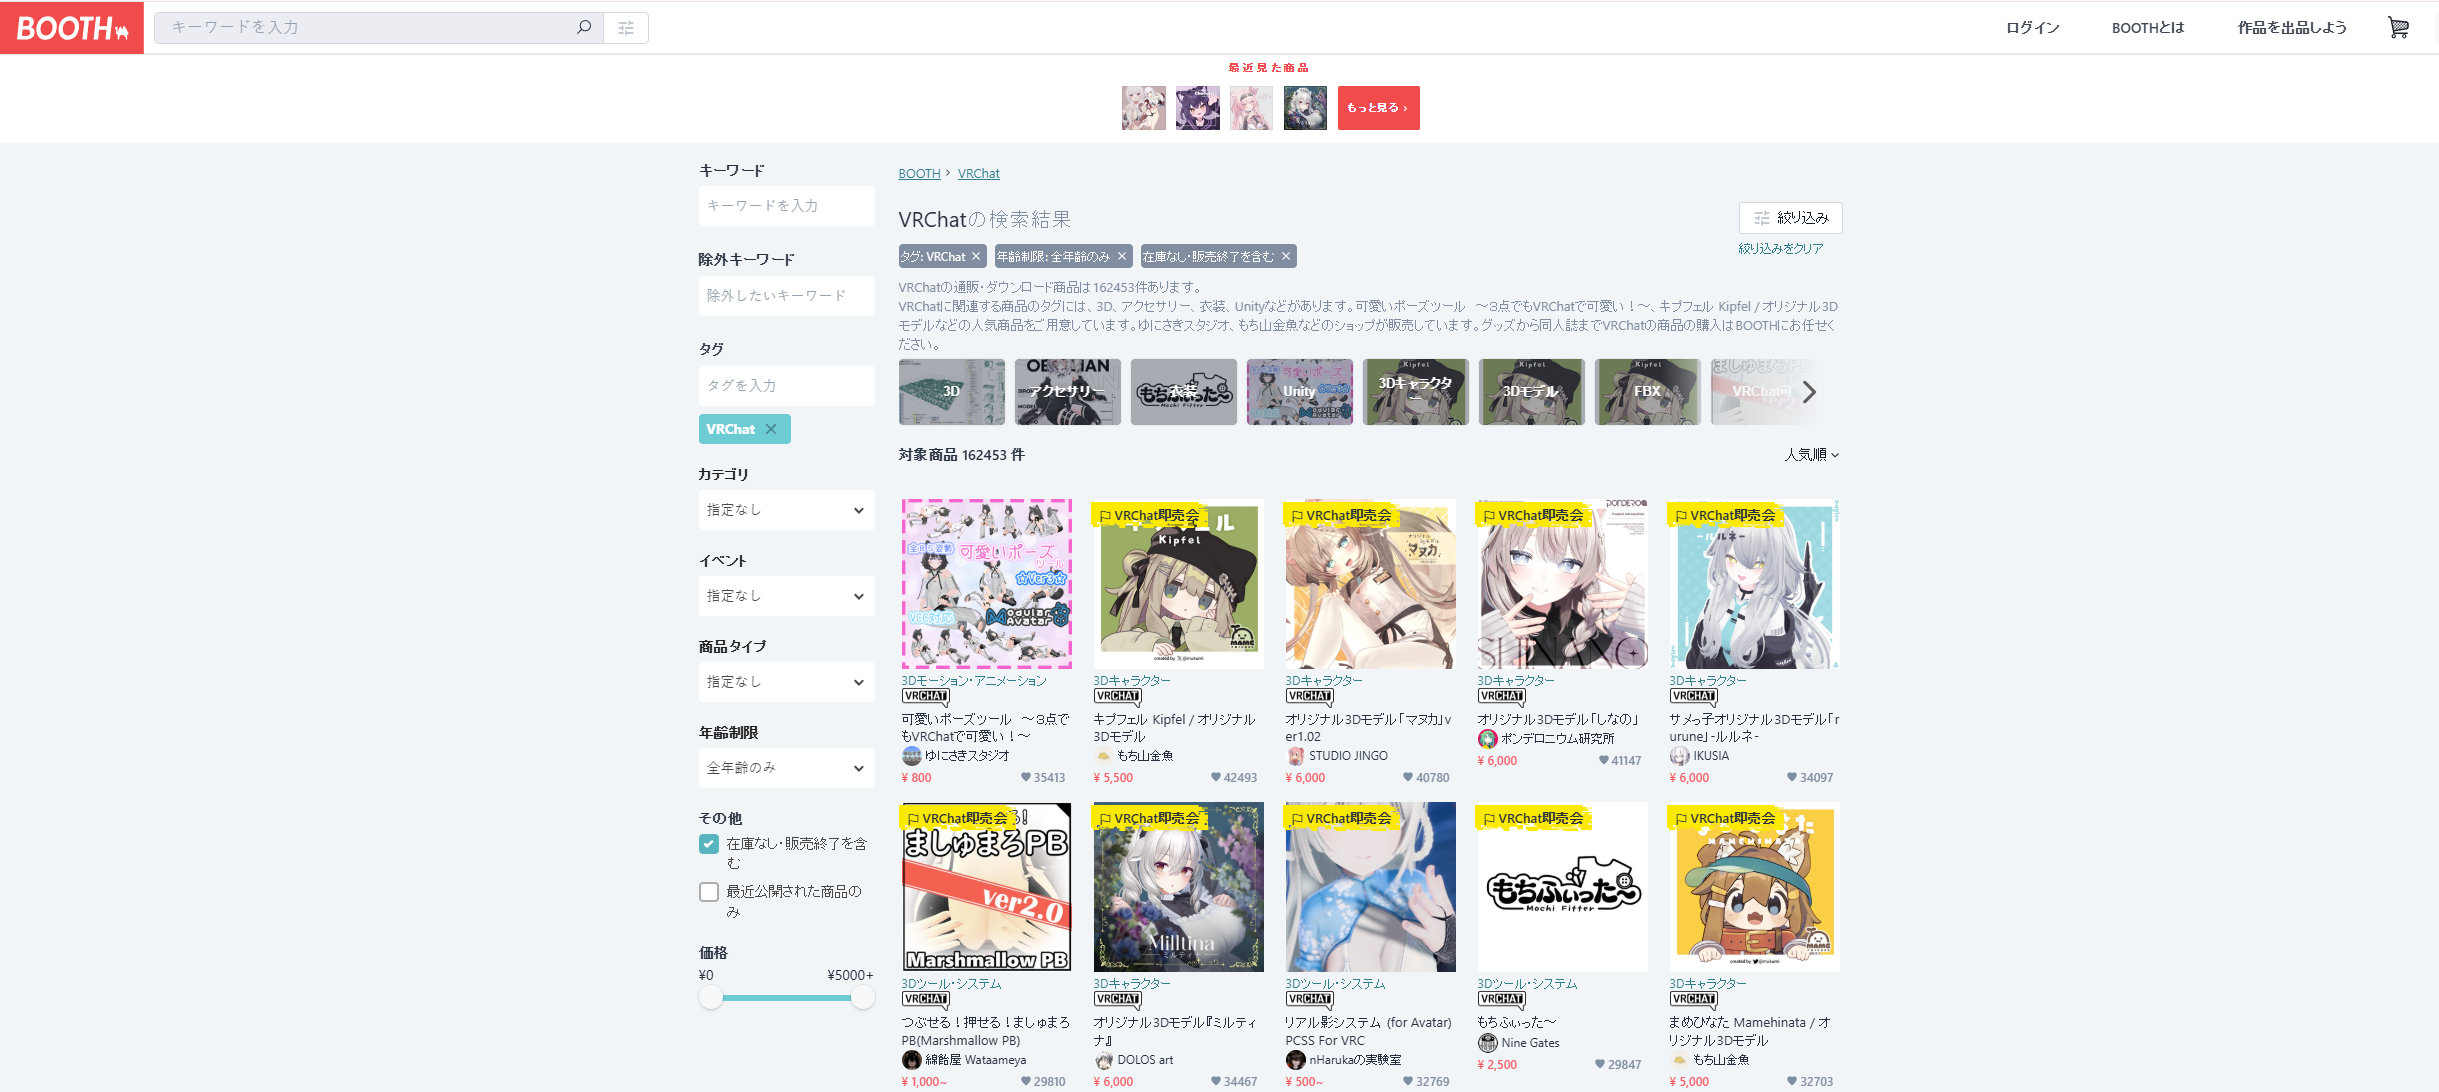Click heart icon on Kipfel item
The image size is (2439, 1092).
click(x=1215, y=777)
